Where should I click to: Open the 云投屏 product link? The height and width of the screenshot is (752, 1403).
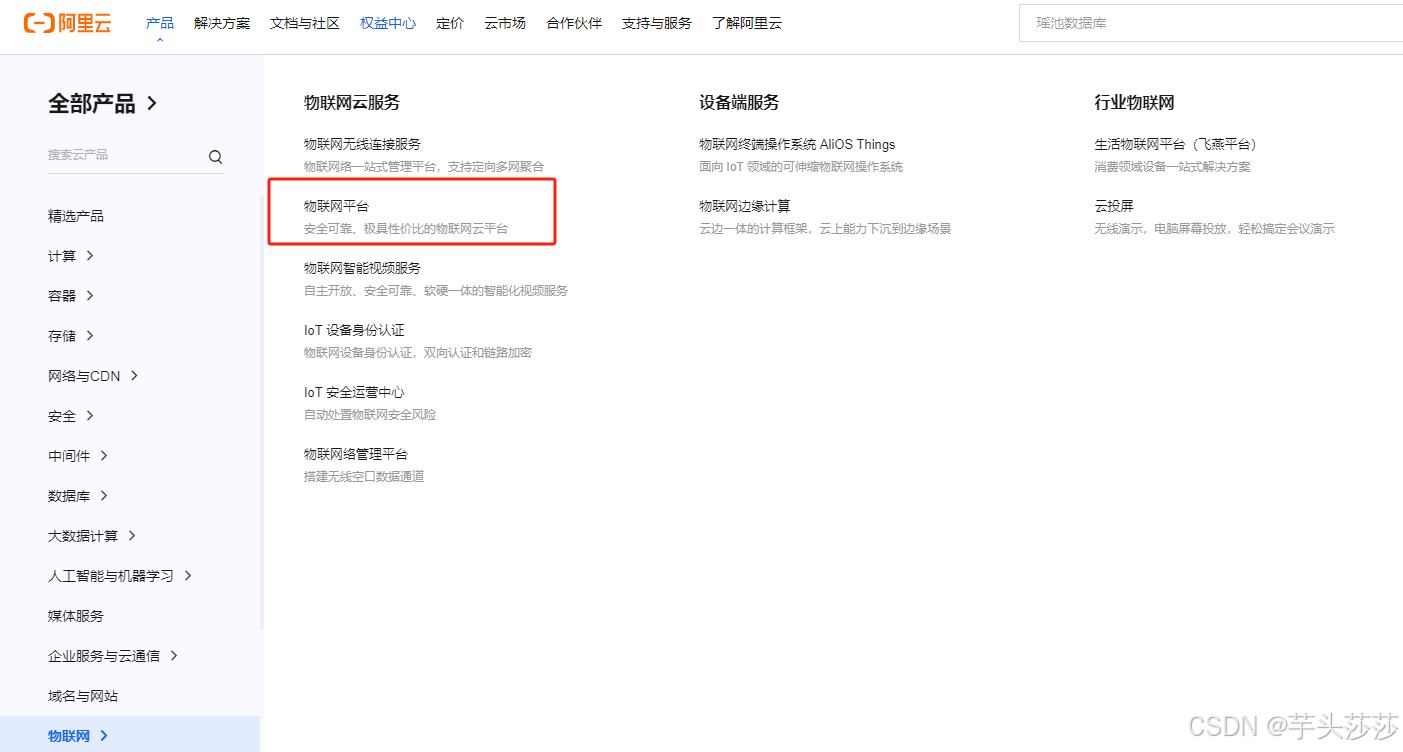(x=1114, y=206)
